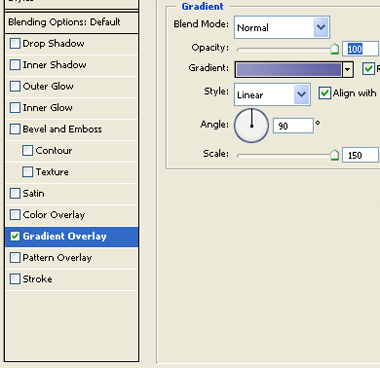Viewport: 380px width, 368px height.
Task: Click the Angle value field showing 90
Action: coord(293,126)
